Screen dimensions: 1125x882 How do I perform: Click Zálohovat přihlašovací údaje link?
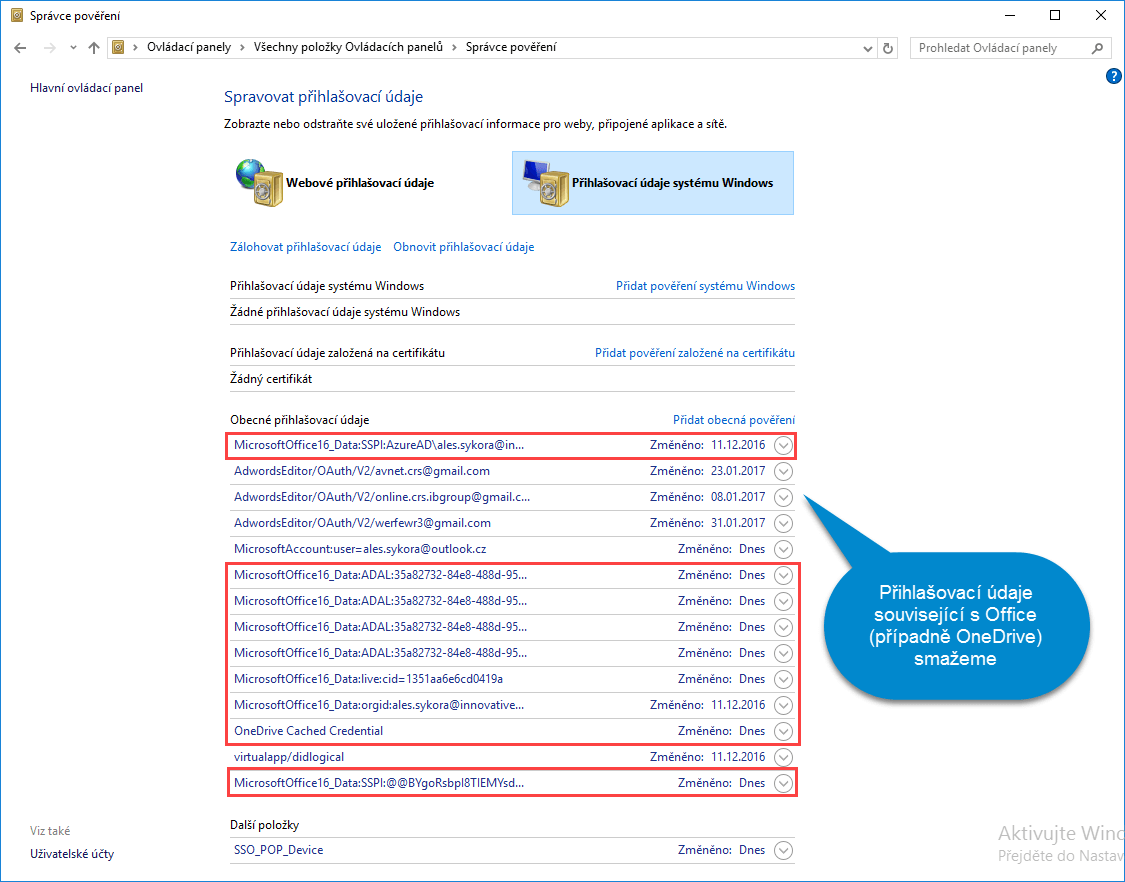306,247
